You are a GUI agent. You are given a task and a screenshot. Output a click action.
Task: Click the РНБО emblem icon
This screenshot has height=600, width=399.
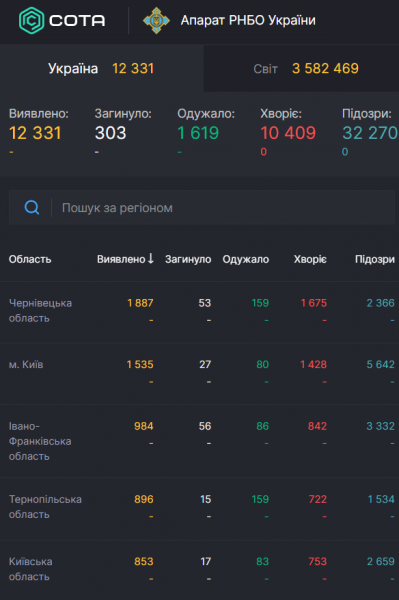tap(156, 20)
